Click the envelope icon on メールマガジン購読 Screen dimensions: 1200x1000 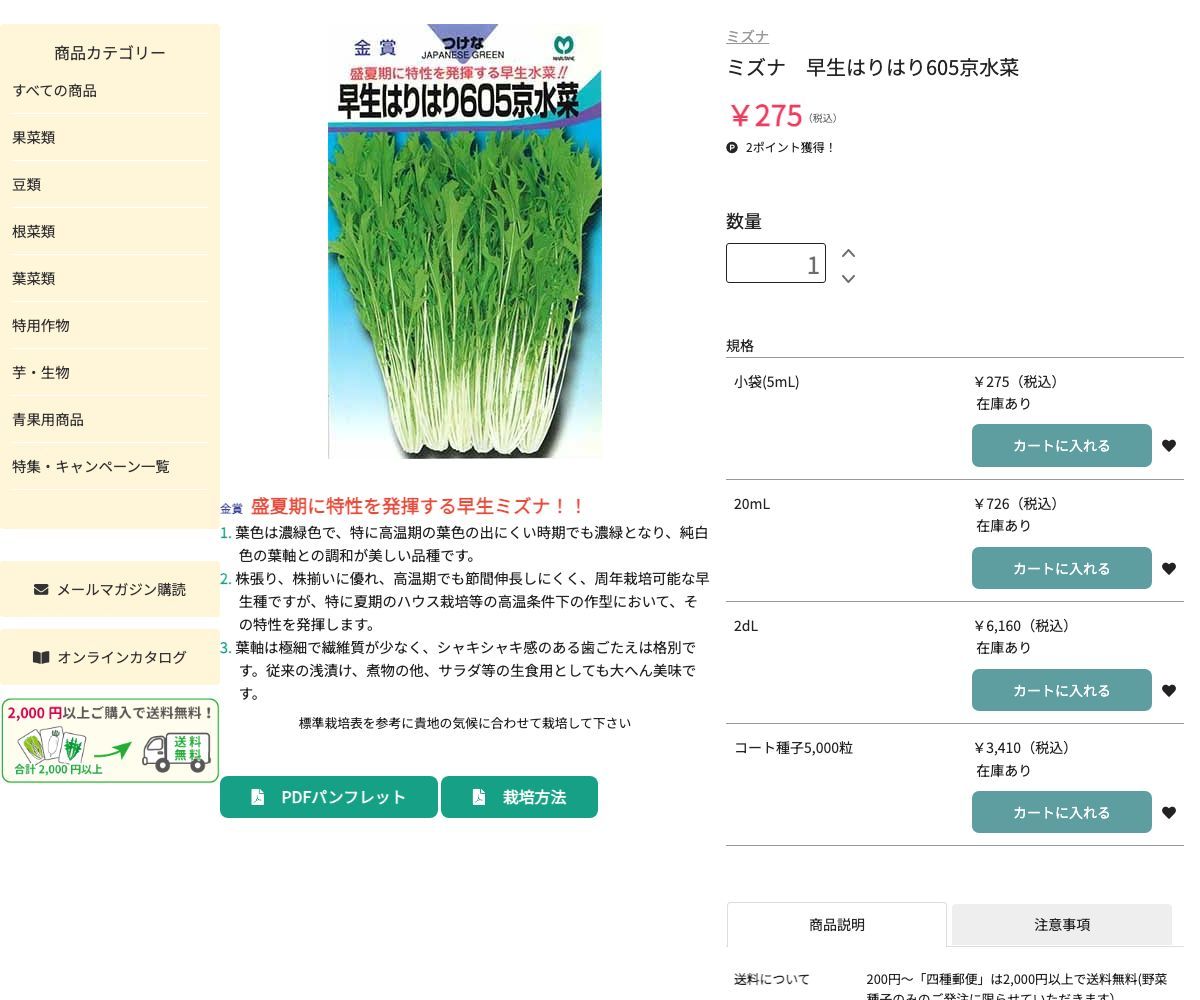point(41,589)
